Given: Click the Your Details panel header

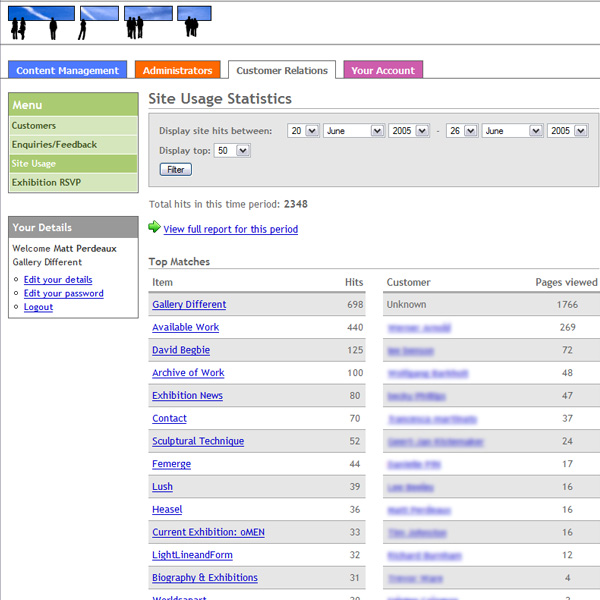Looking at the screenshot, I should coord(73,227).
